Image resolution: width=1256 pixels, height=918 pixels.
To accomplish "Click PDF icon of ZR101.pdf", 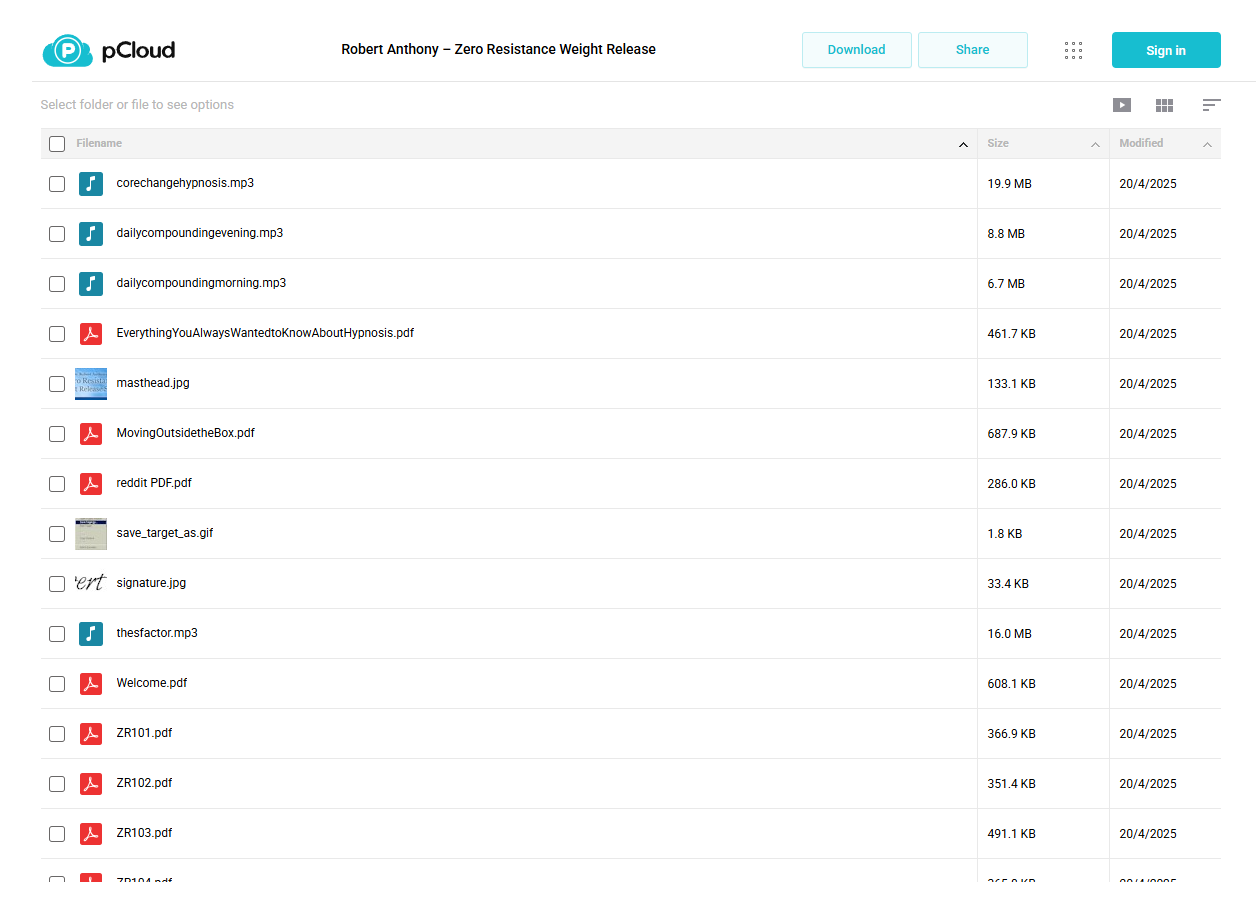I will tap(91, 734).
